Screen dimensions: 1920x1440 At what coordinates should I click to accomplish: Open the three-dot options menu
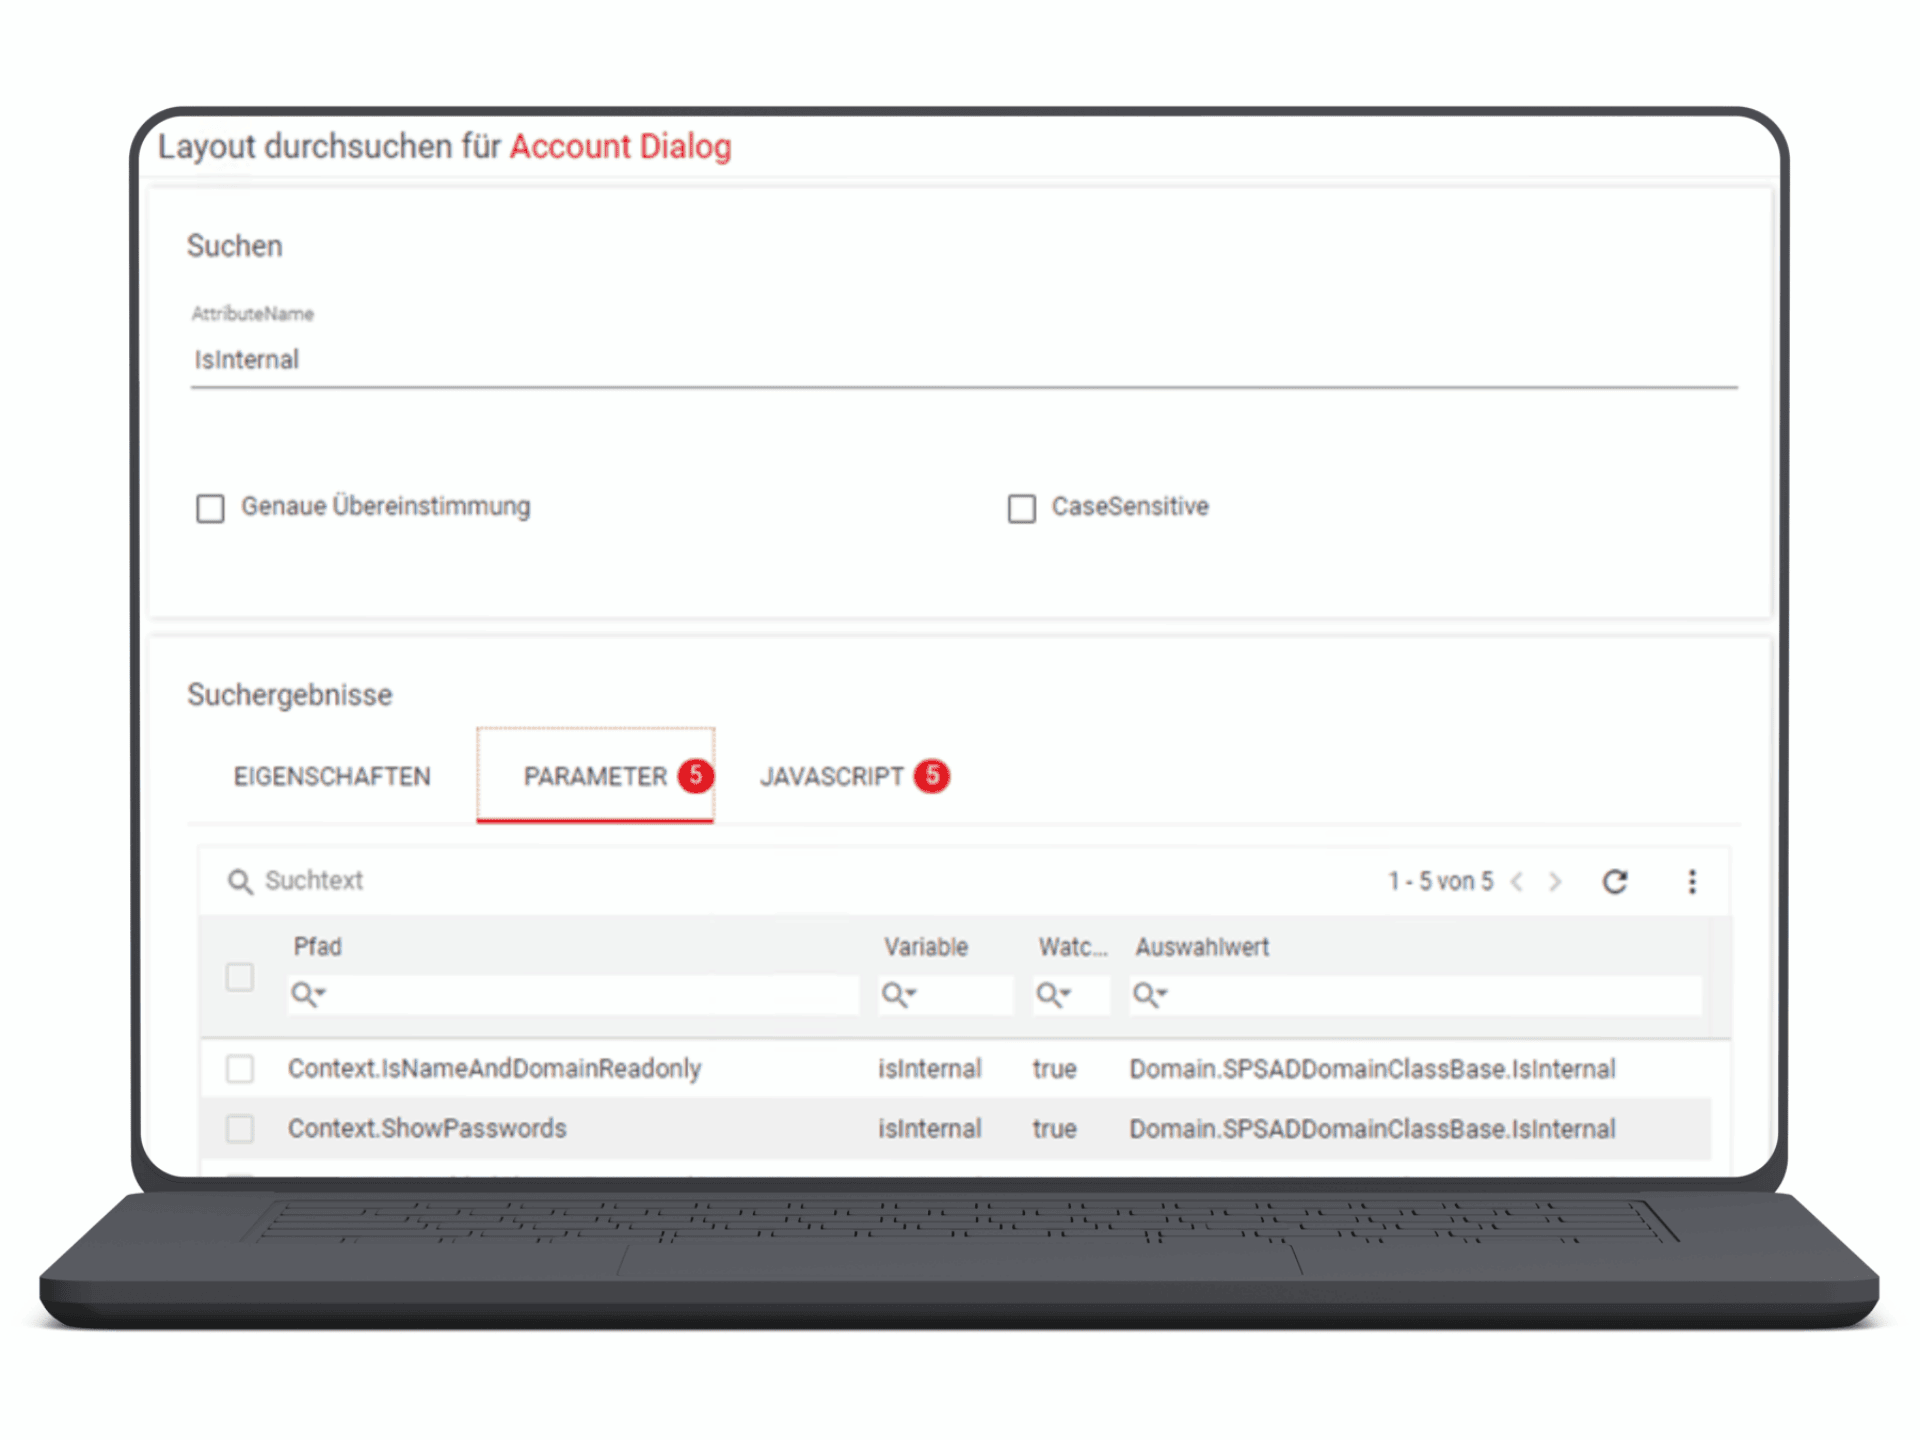coord(1693,882)
